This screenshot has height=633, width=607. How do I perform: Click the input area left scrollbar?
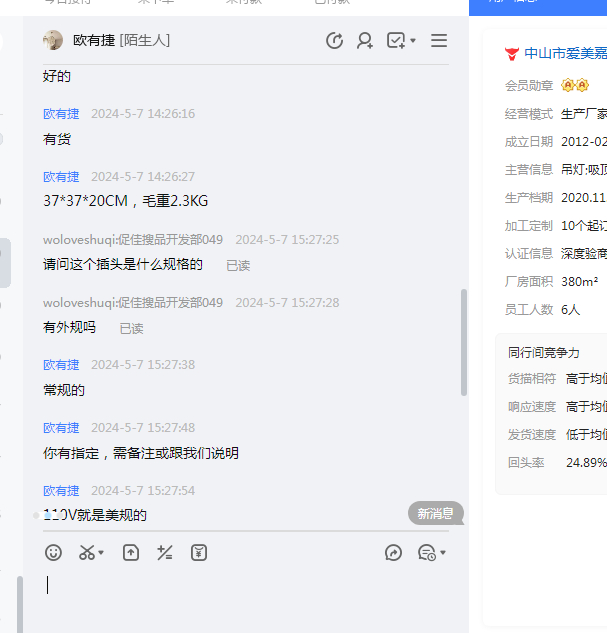[x=20, y=604]
